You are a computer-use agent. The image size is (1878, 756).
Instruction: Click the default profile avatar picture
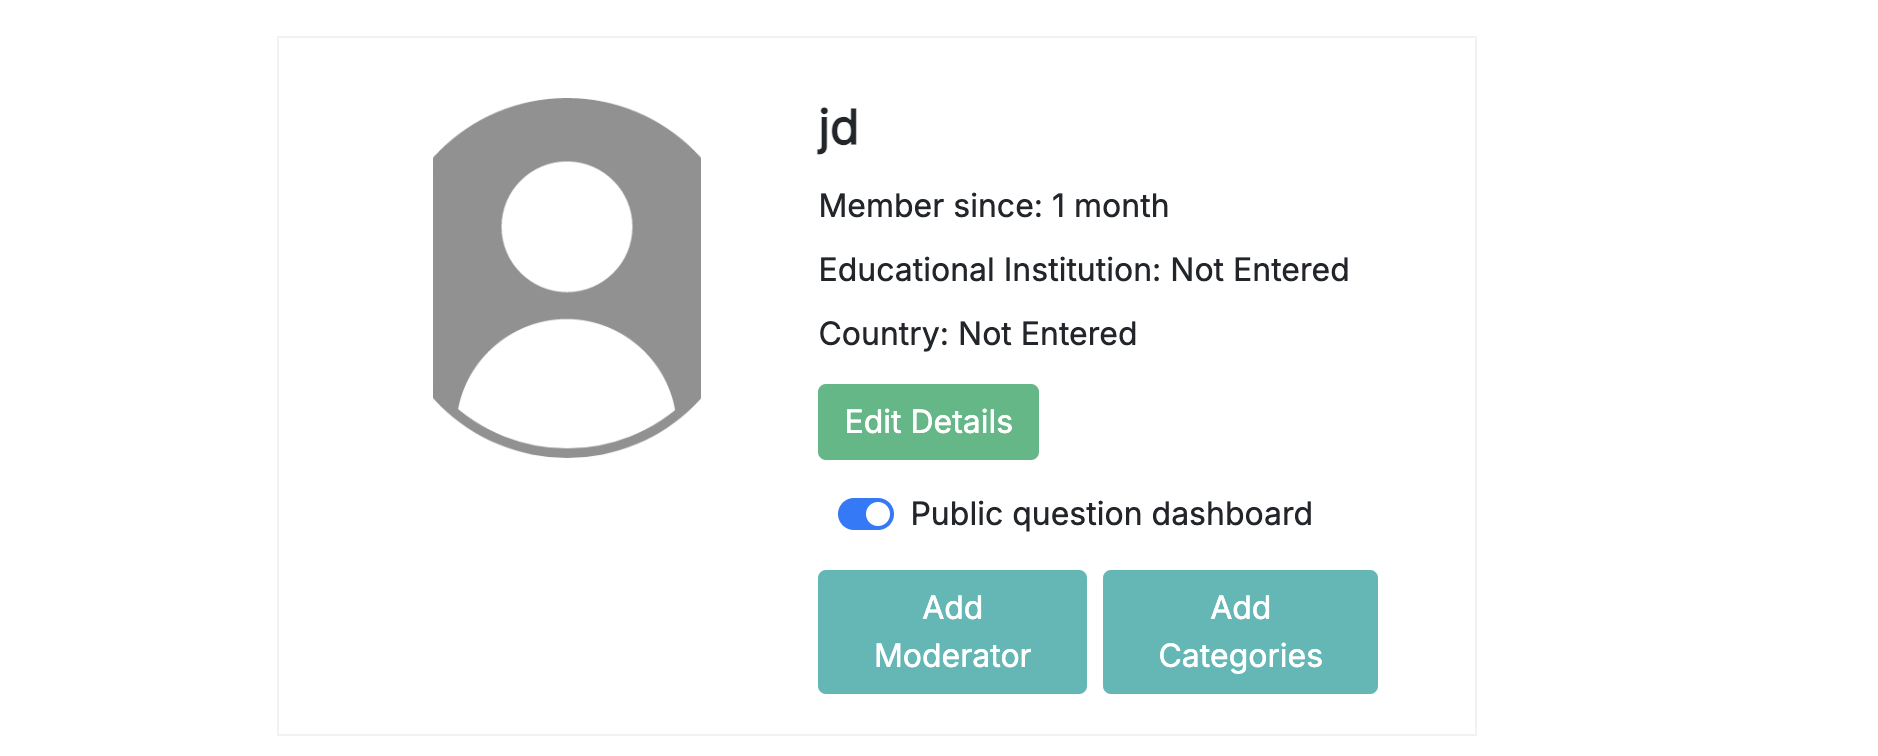tap(567, 277)
